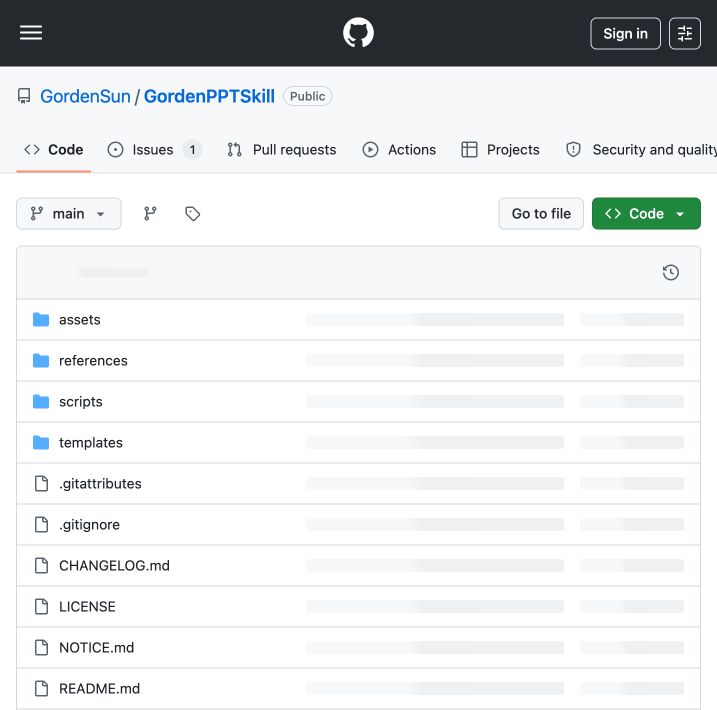The image size is (717, 710).
Task: Click the scripts folder icon
Action: pos(41,402)
